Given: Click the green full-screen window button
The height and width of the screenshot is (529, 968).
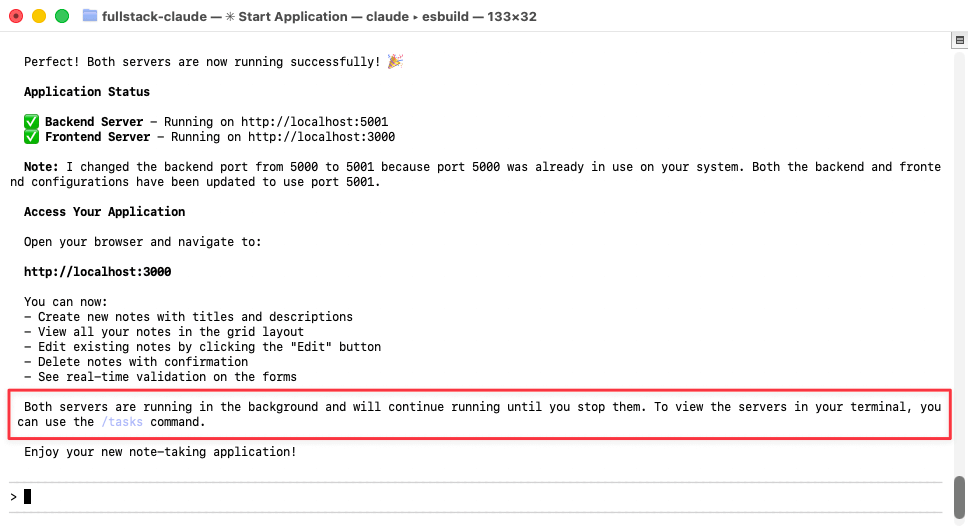Looking at the screenshot, I should pyautogui.click(x=62, y=16).
